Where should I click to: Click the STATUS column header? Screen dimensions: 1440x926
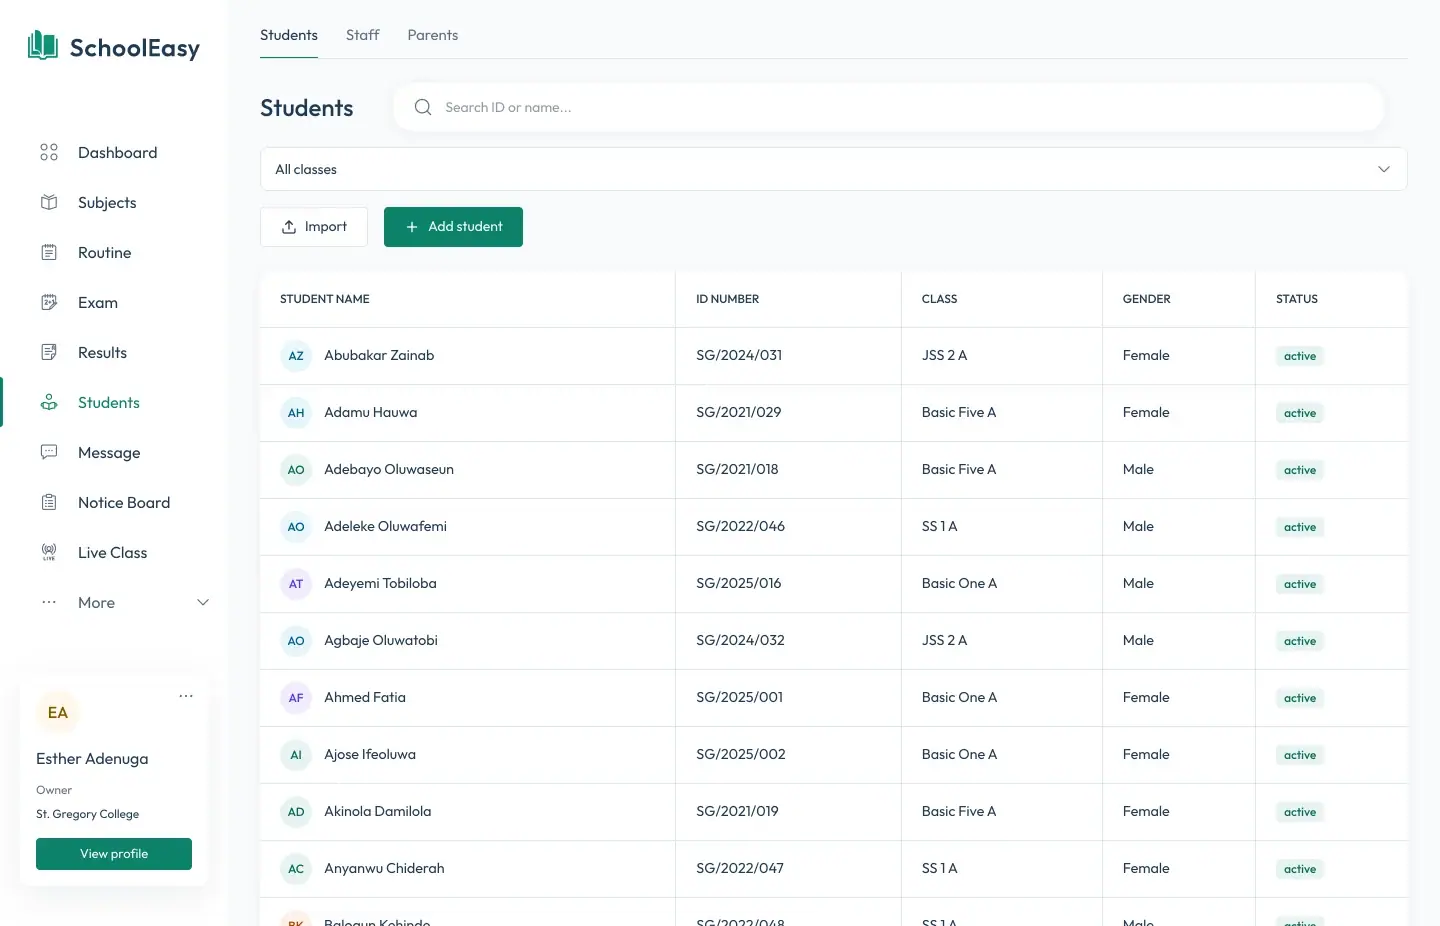coord(1297,299)
